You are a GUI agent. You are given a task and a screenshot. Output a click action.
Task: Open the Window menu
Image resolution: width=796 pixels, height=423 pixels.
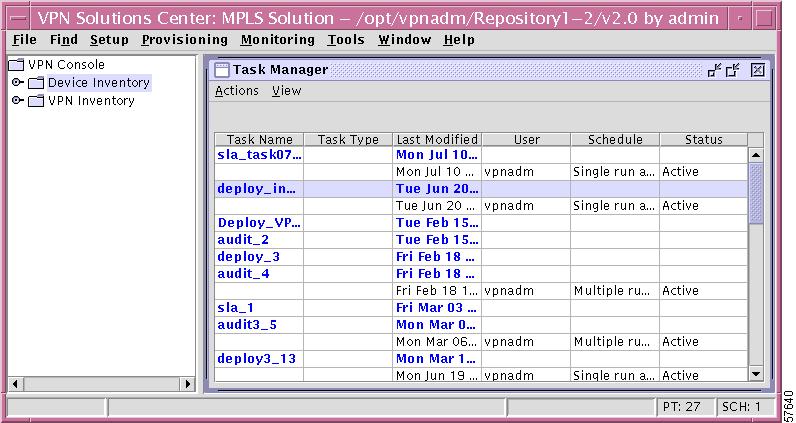tap(404, 40)
